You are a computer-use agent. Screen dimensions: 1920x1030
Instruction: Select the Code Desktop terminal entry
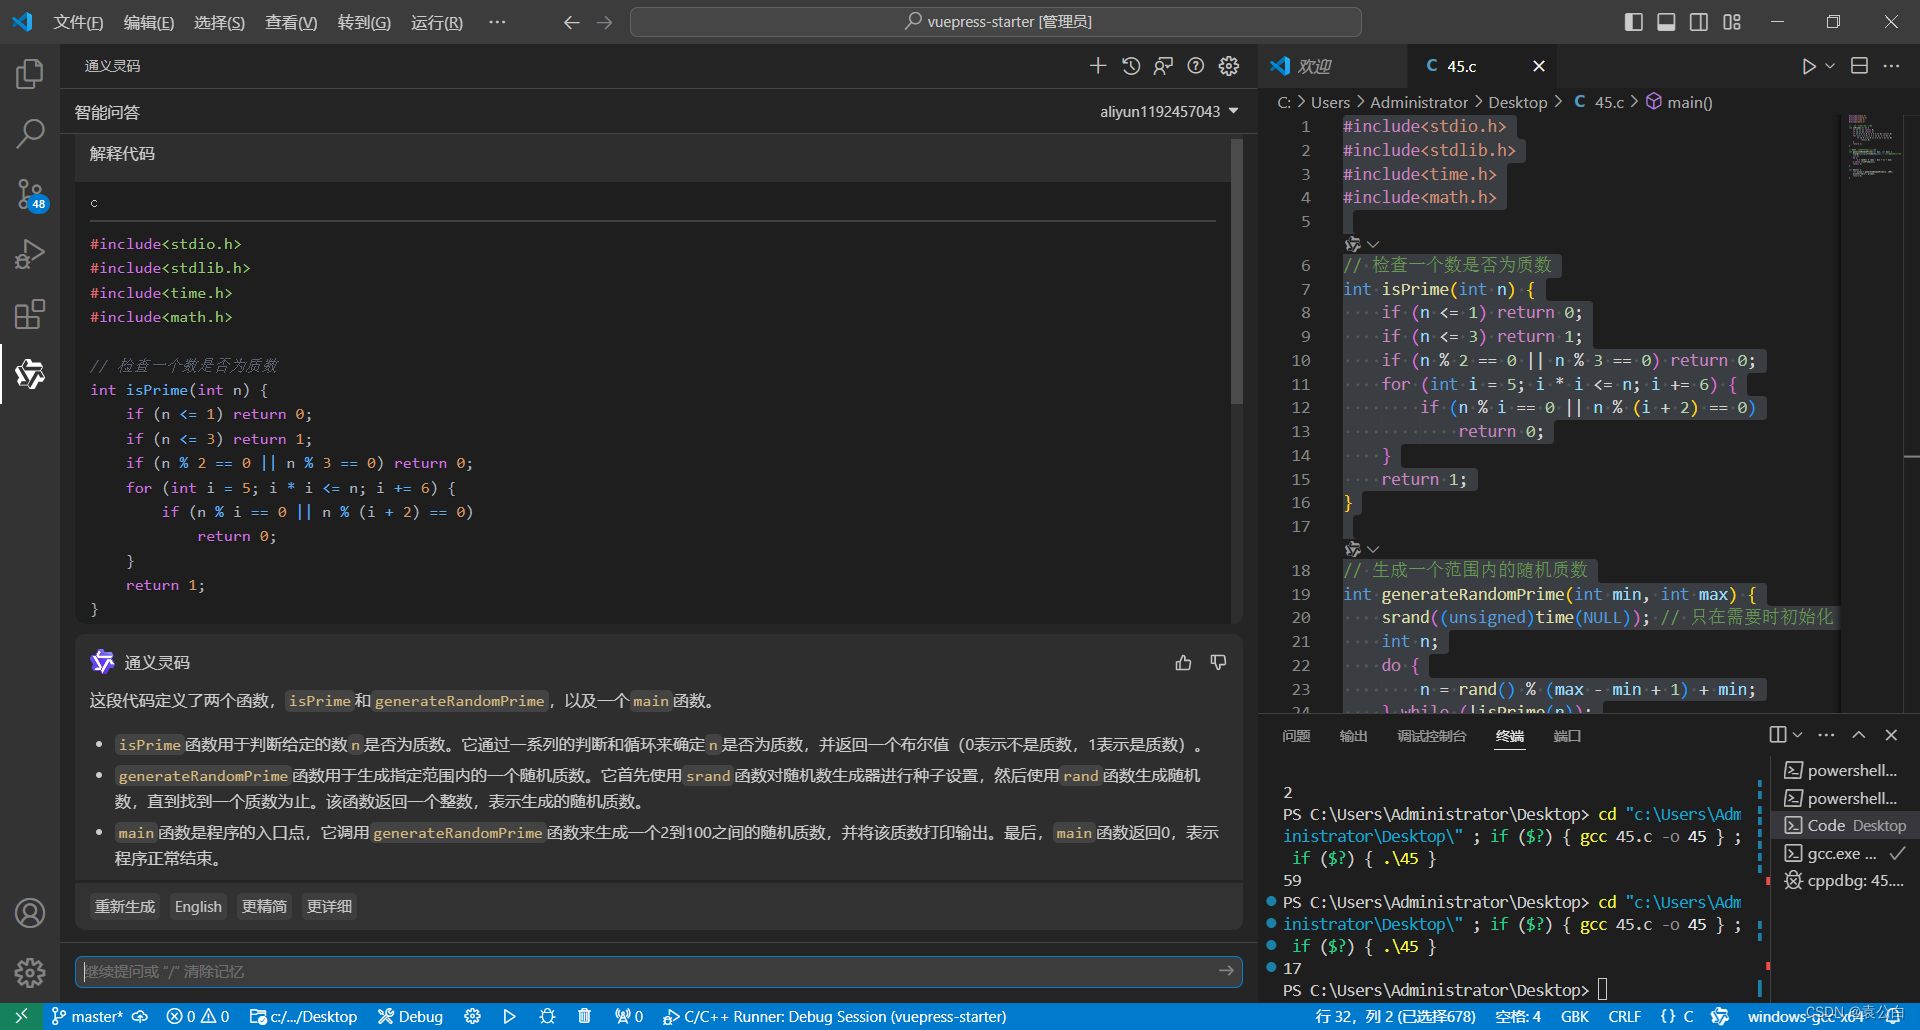point(1846,826)
